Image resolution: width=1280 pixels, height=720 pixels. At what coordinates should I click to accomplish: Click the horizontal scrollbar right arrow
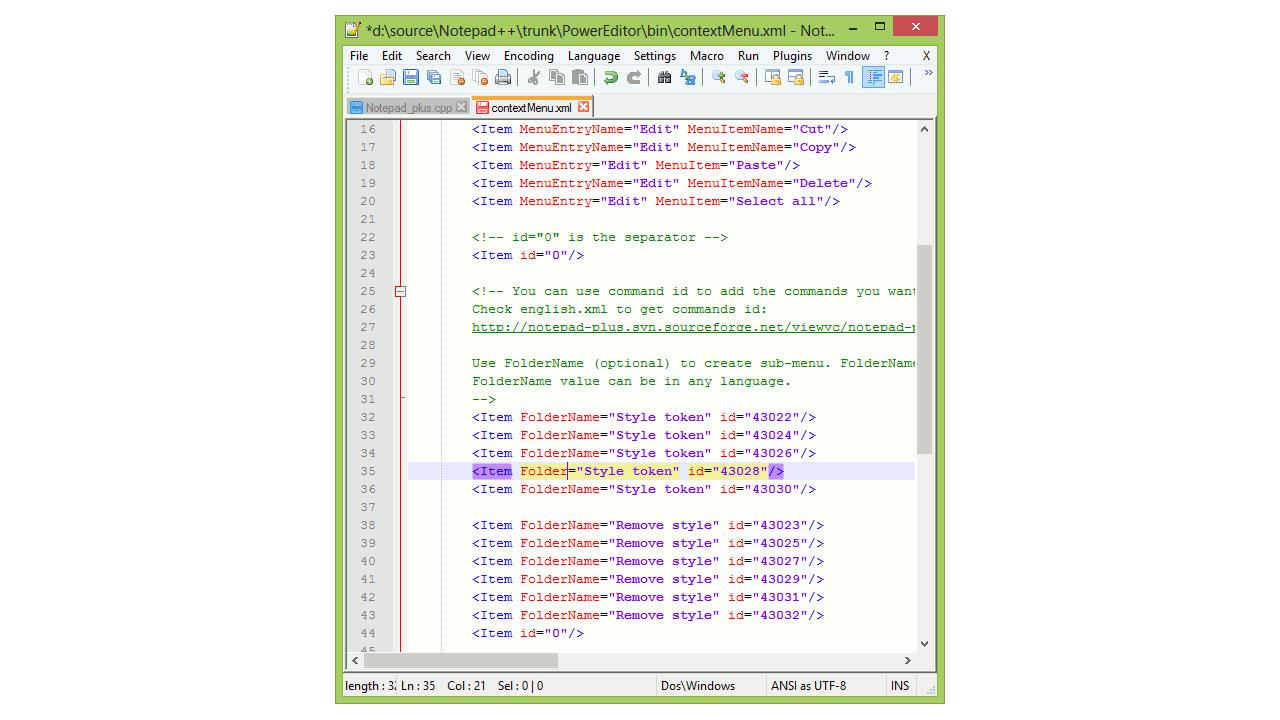pos(908,660)
